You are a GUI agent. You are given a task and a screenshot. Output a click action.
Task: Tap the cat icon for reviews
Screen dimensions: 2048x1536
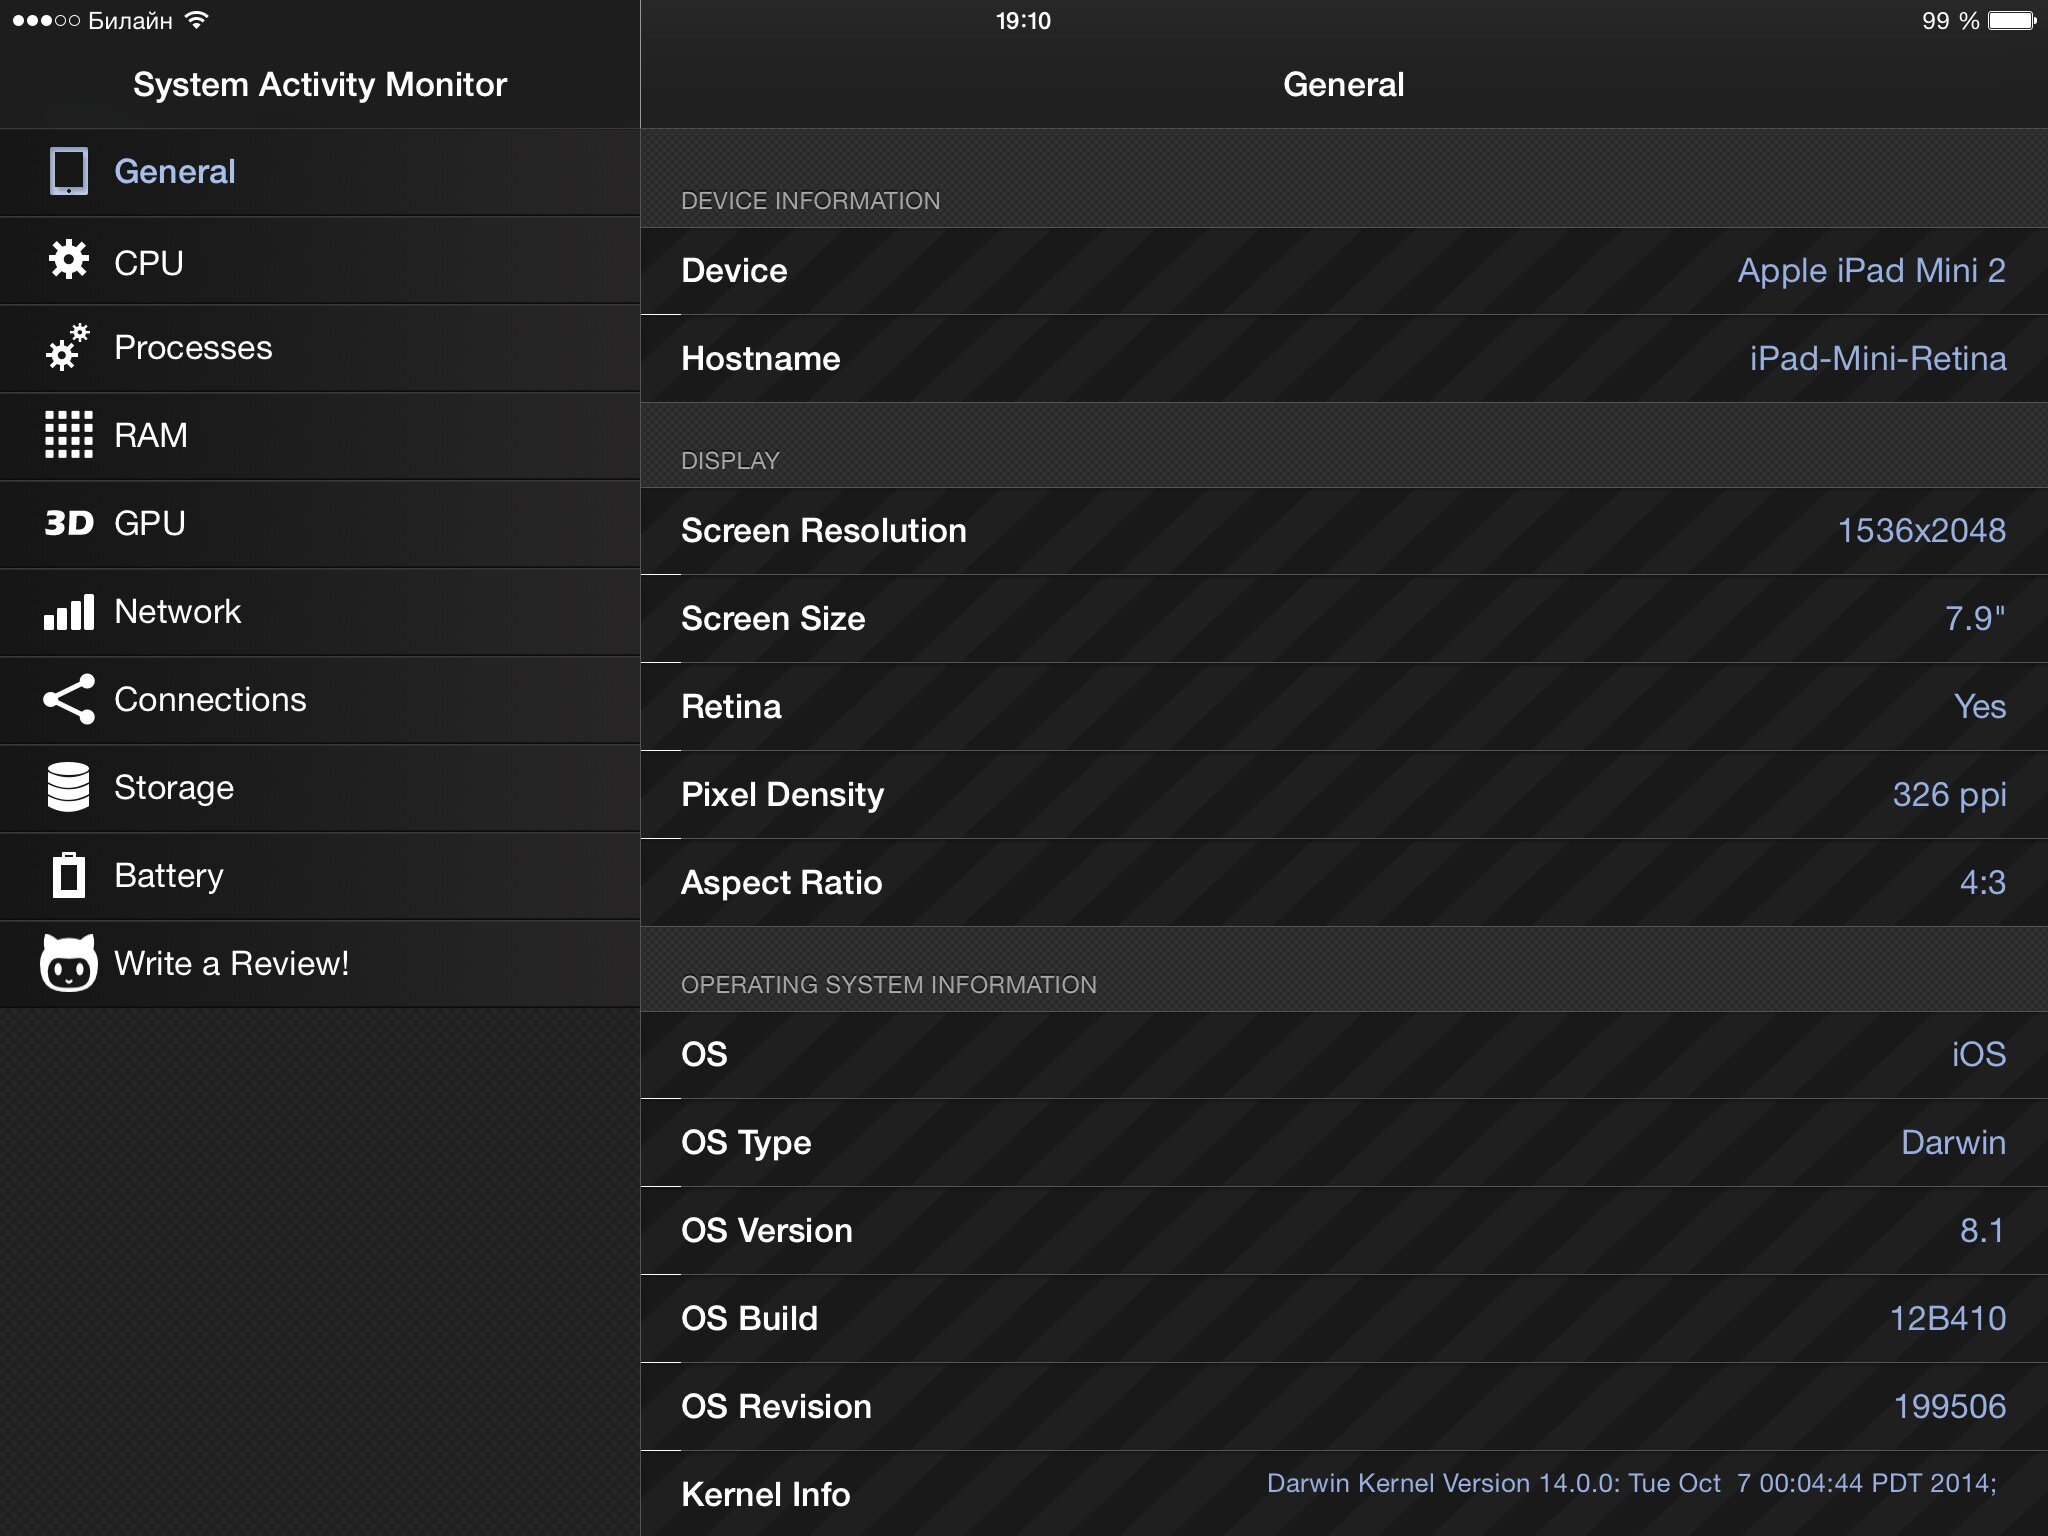(x=69, y=963)
